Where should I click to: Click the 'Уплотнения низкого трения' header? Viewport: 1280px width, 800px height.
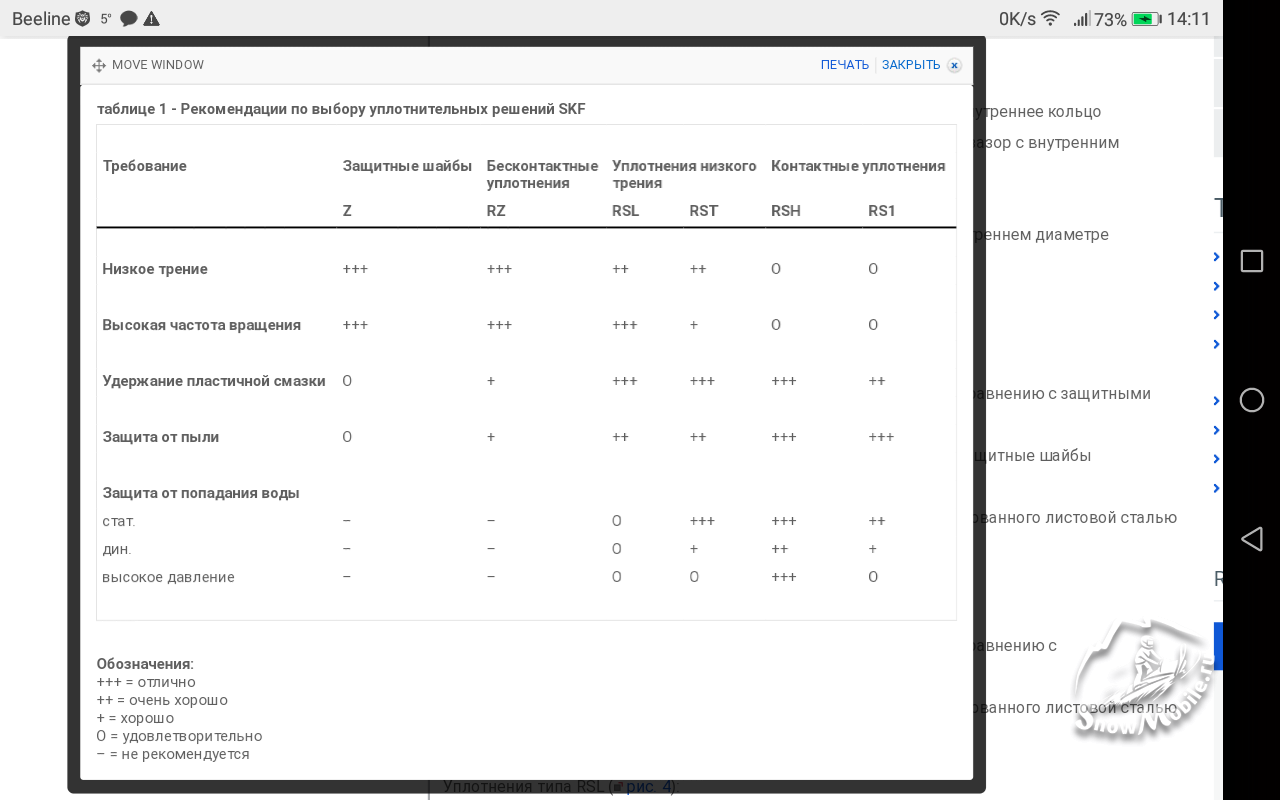[x=684, y=174]
